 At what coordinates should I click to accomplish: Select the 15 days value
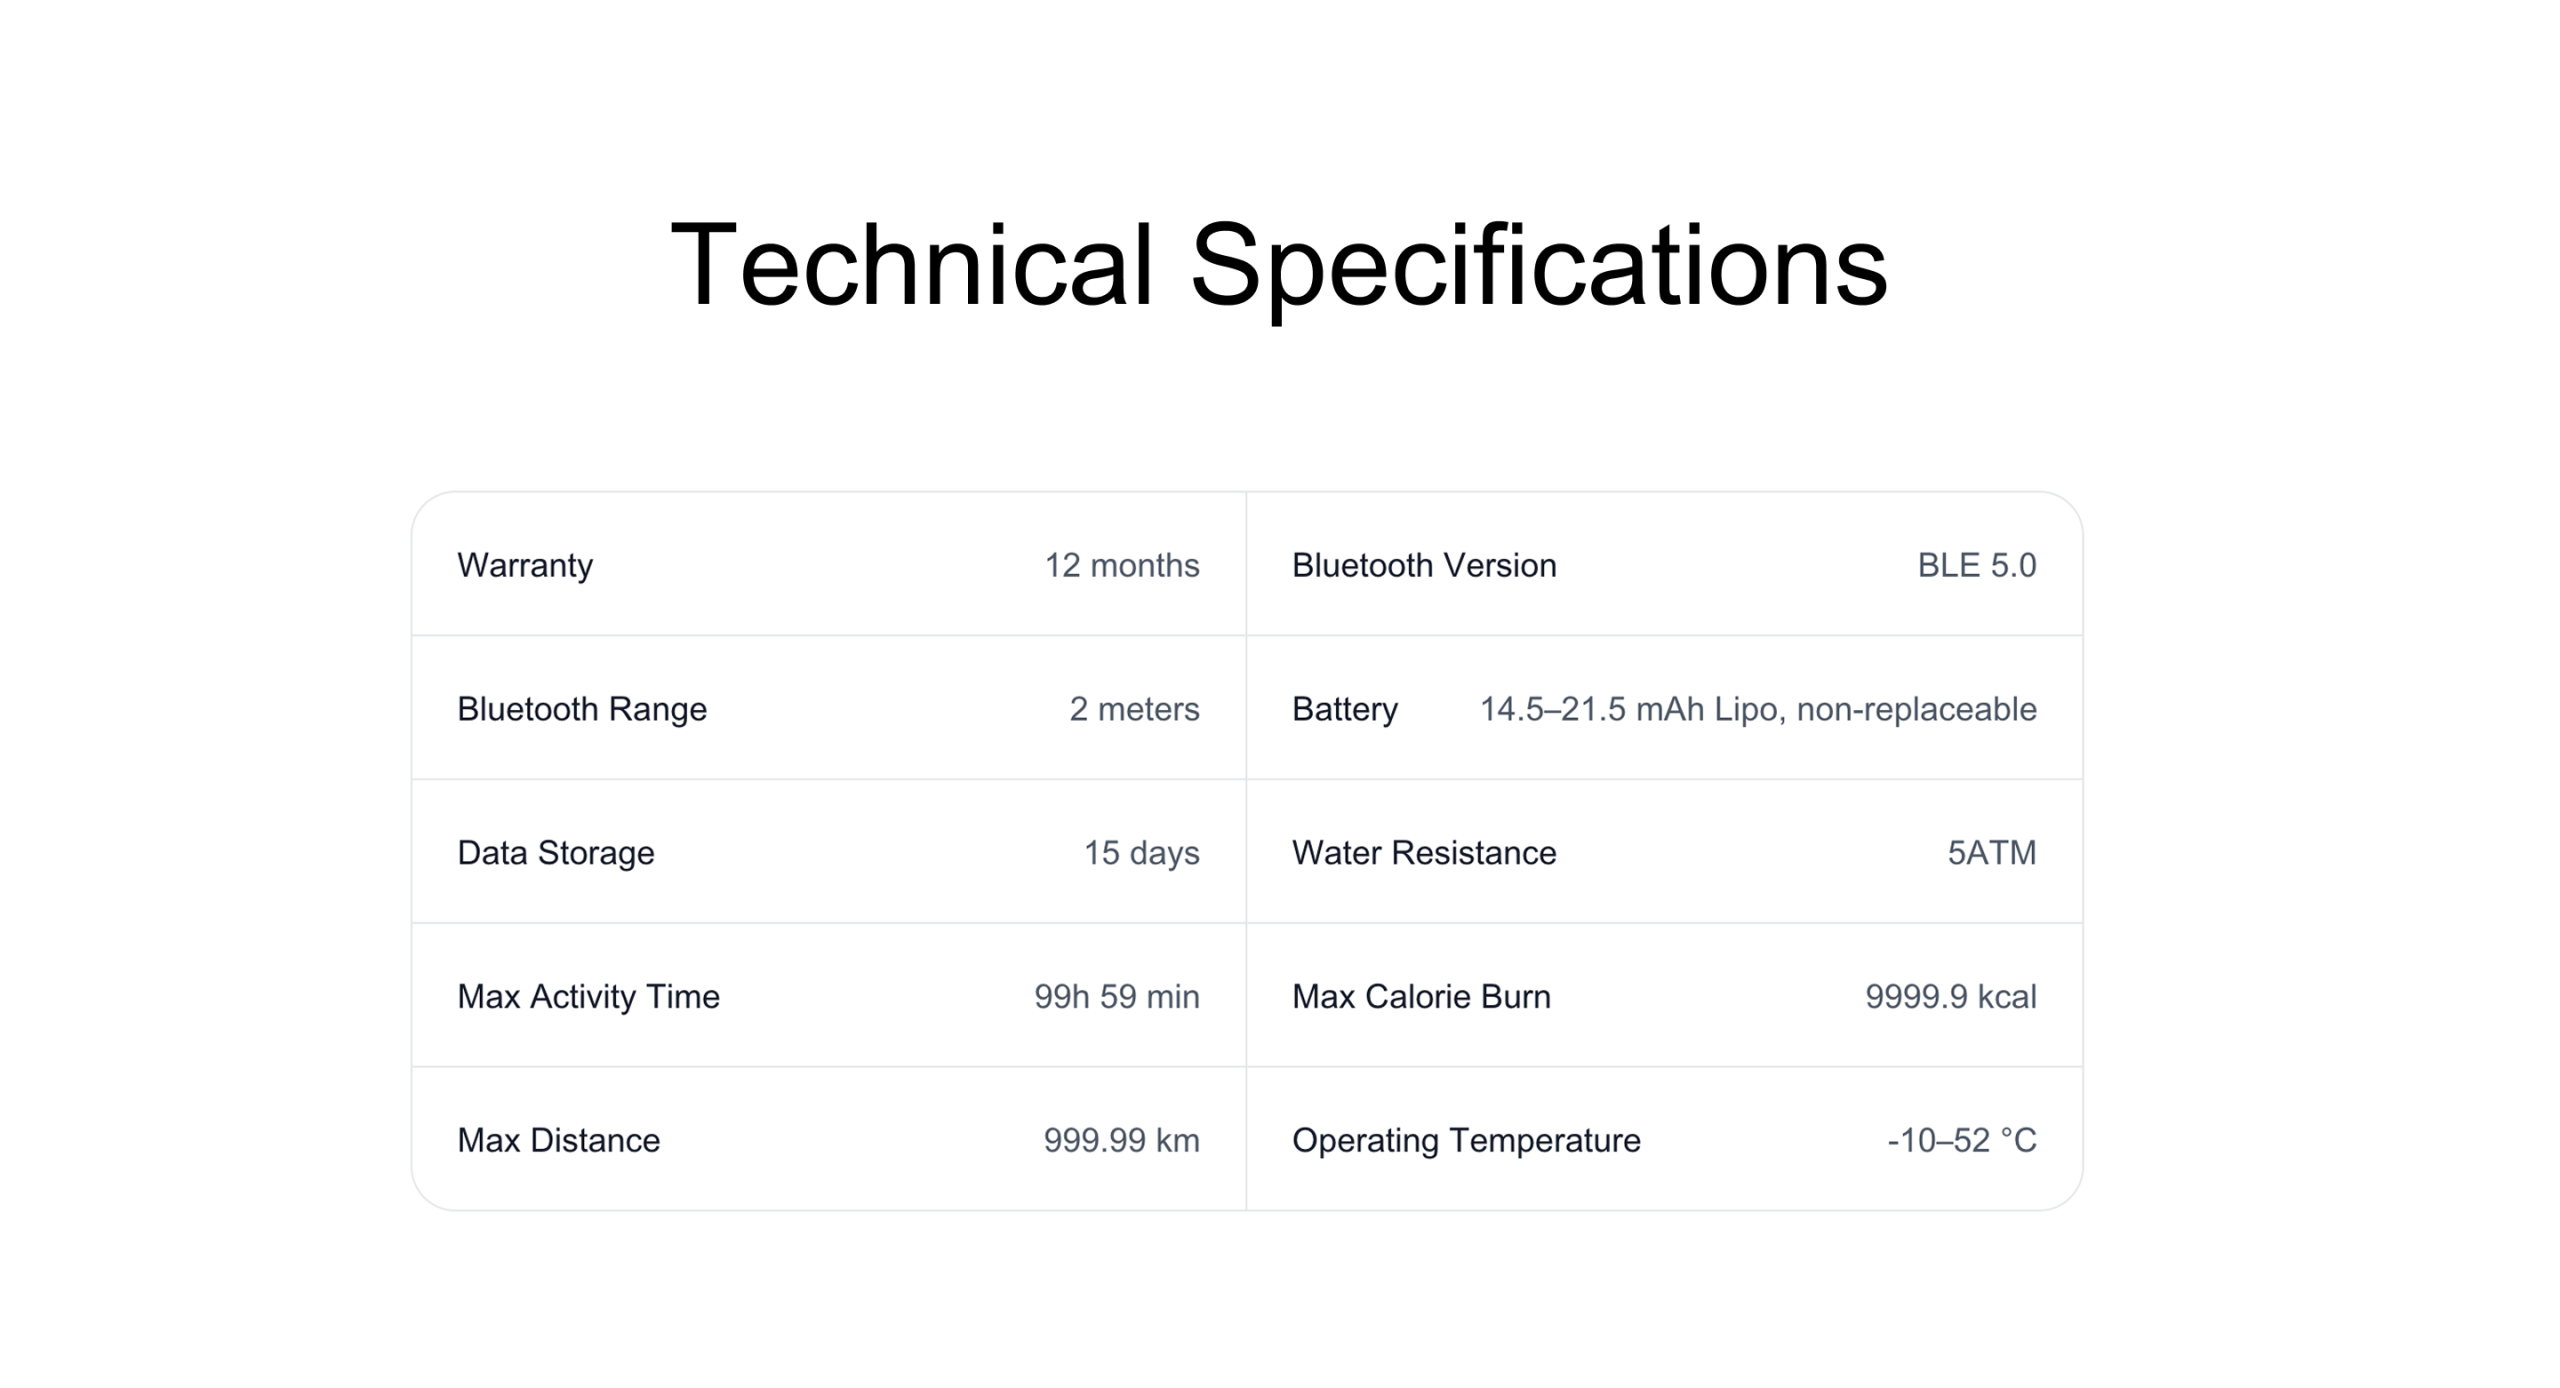pos(1141,853)
